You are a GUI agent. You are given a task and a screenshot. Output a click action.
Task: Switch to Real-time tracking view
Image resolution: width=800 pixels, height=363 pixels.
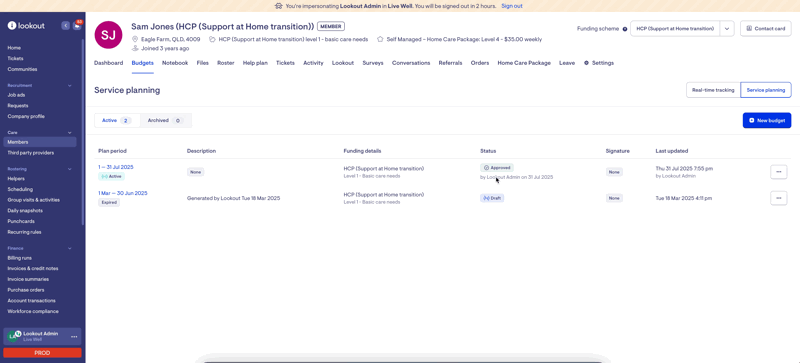pos(713,90)
